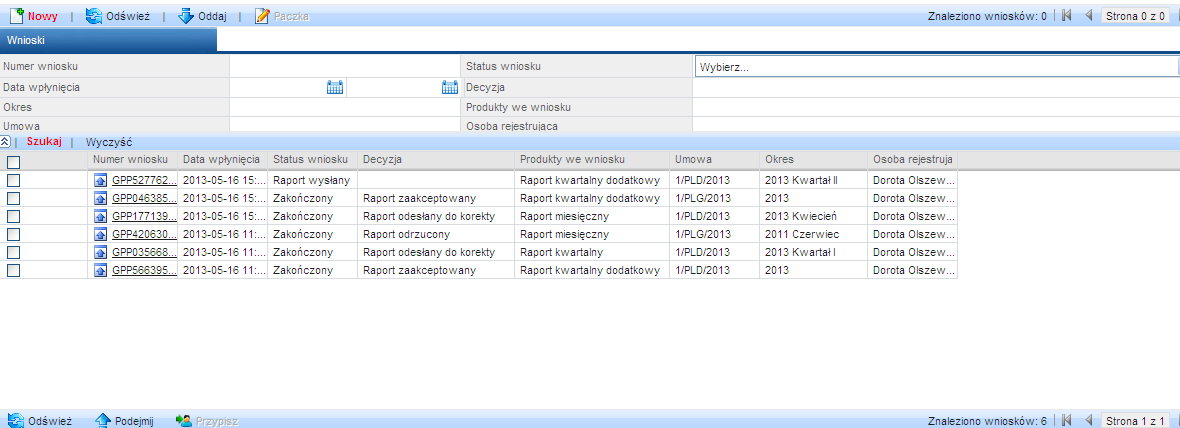
Task: Click the upload icon beside GPP046385
Action: [x=101, y=199]
